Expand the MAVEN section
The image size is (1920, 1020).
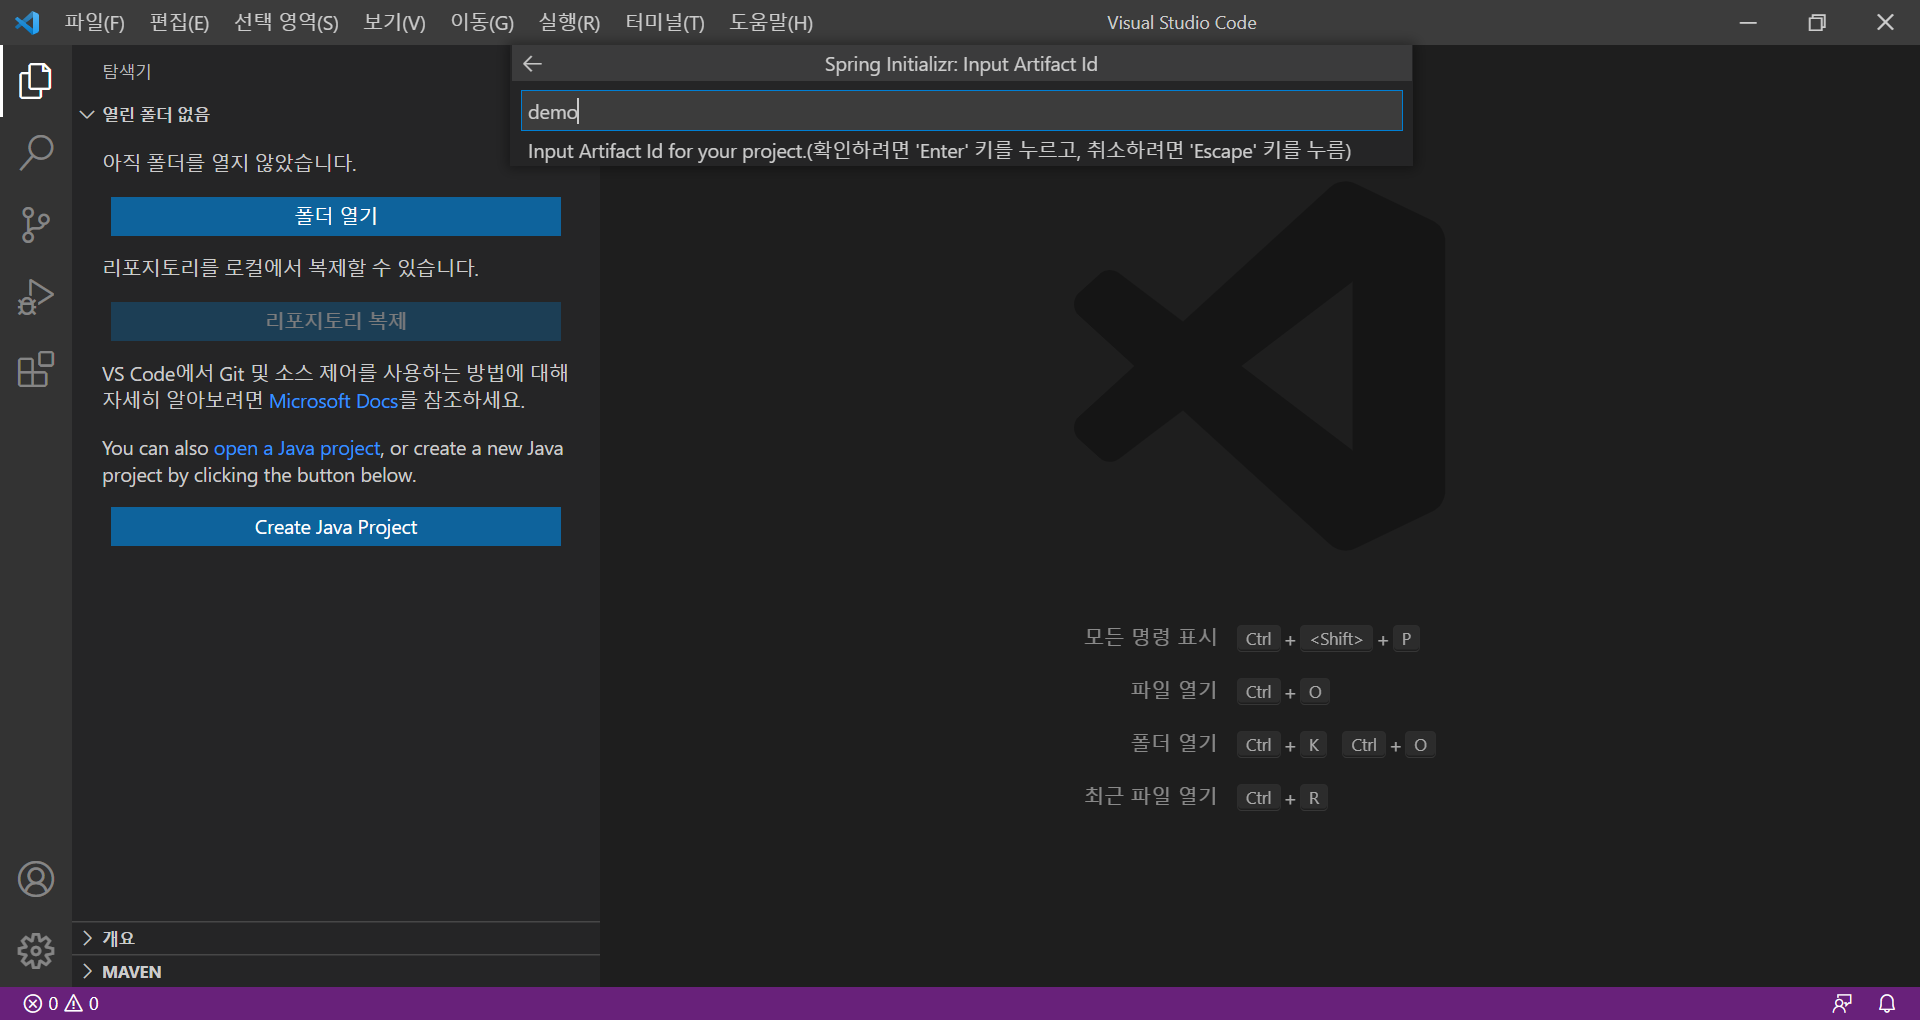(x=336, y=972)
